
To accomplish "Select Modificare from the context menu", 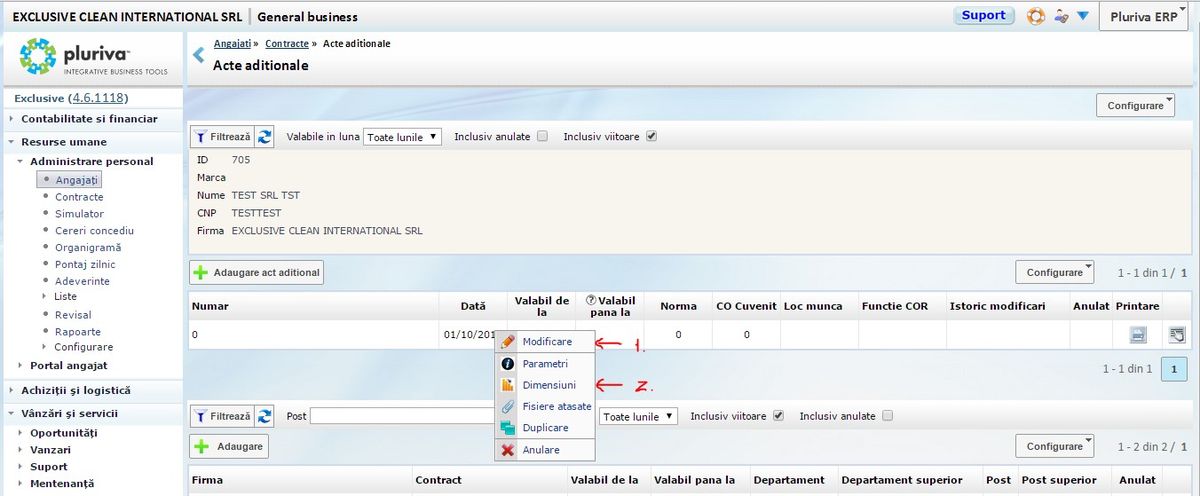I will [x=546, y=342].
